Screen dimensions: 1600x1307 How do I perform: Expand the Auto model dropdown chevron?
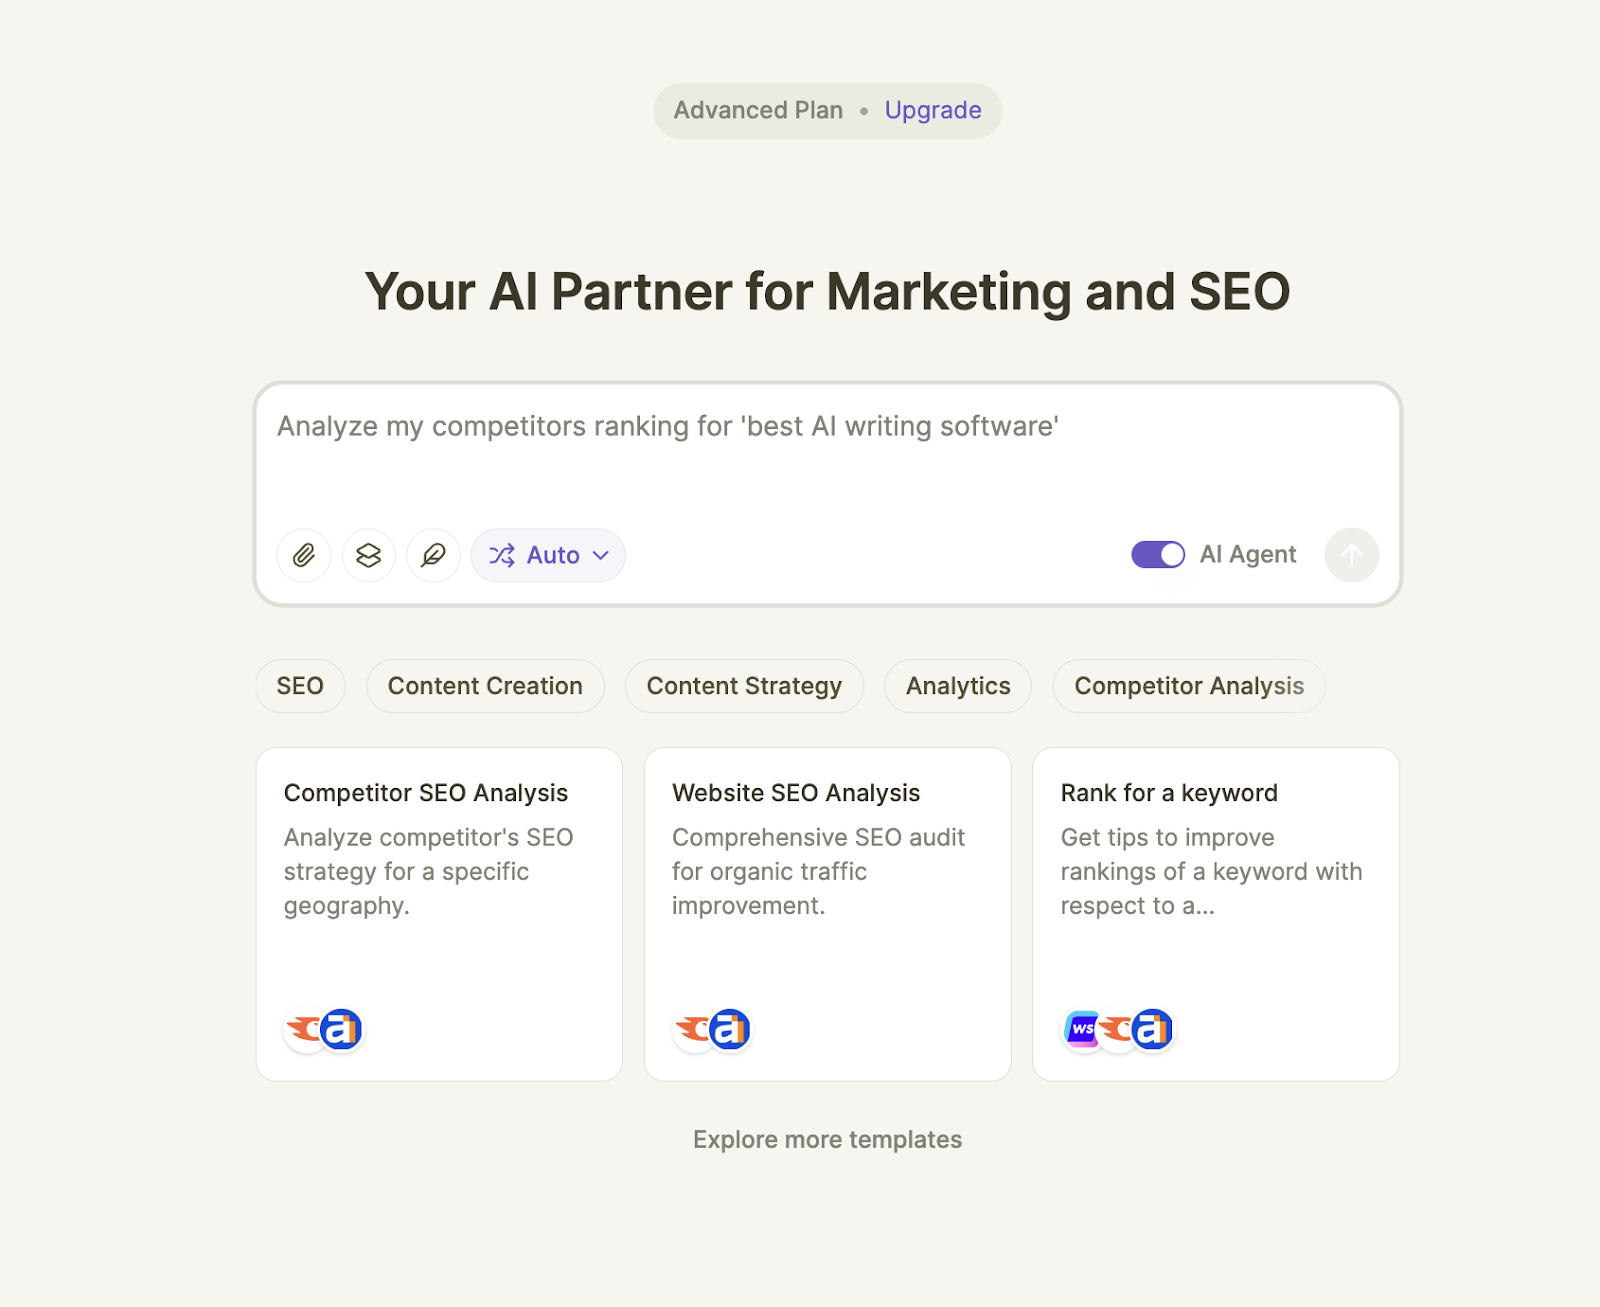click(x=601, y=555)
